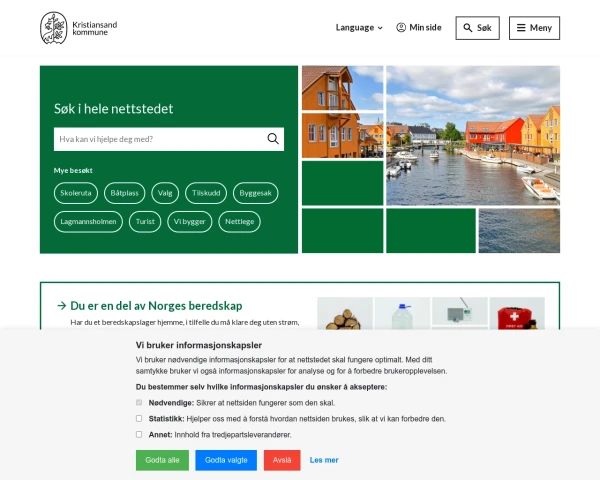Open the Byggesak quick link
This screenshot has height=480, width=600.
click(x=255, y=193)
